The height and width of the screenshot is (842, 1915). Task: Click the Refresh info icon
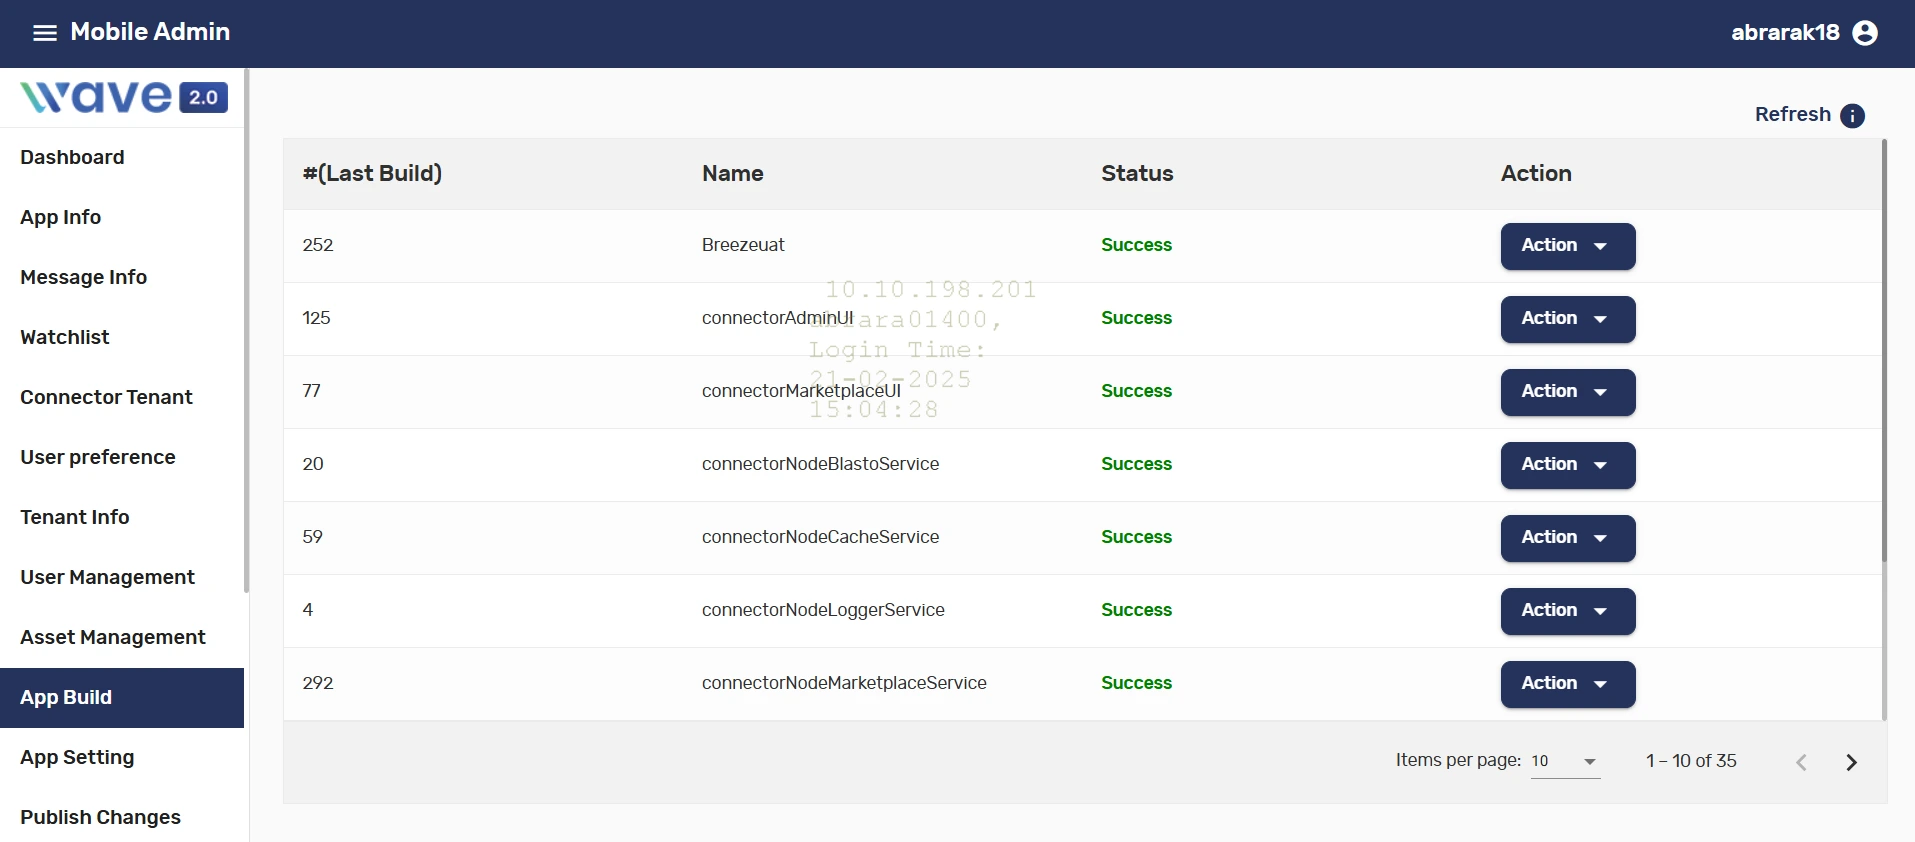click(1852, 116)
